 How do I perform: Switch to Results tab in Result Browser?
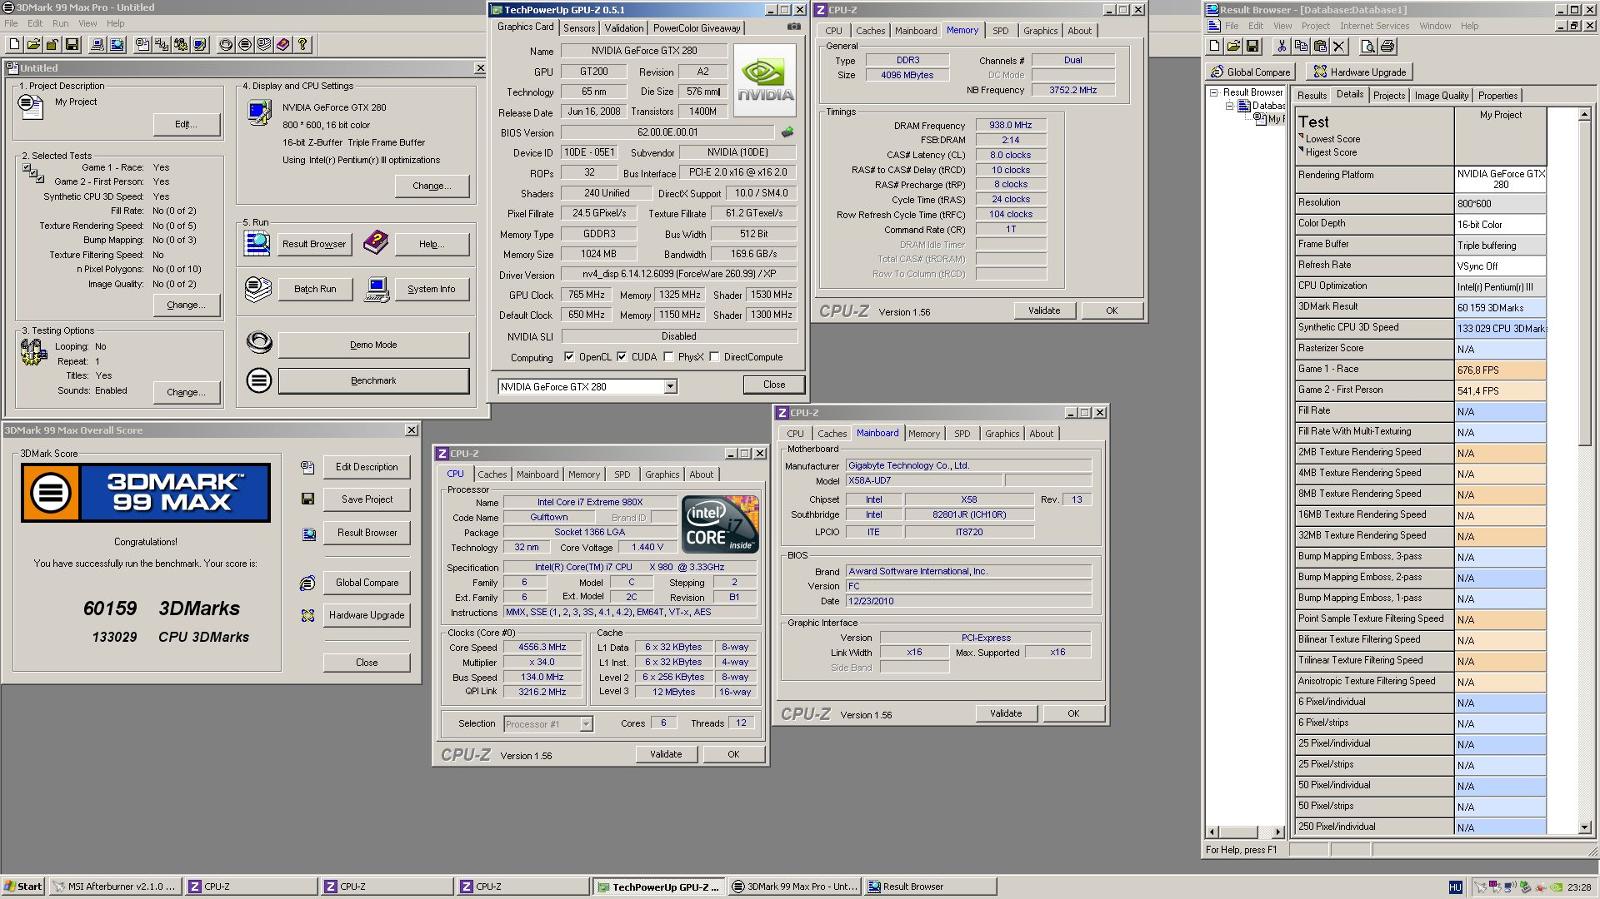click(x=1312, y=96)
